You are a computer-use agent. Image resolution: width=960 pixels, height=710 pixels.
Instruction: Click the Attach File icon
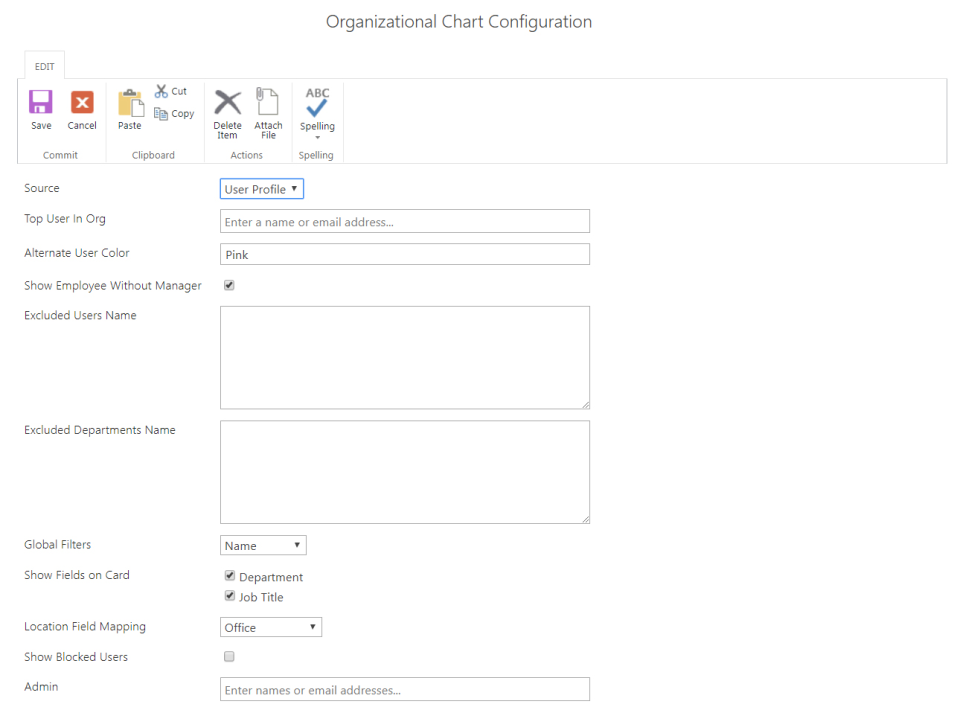[x=268, y=103]
